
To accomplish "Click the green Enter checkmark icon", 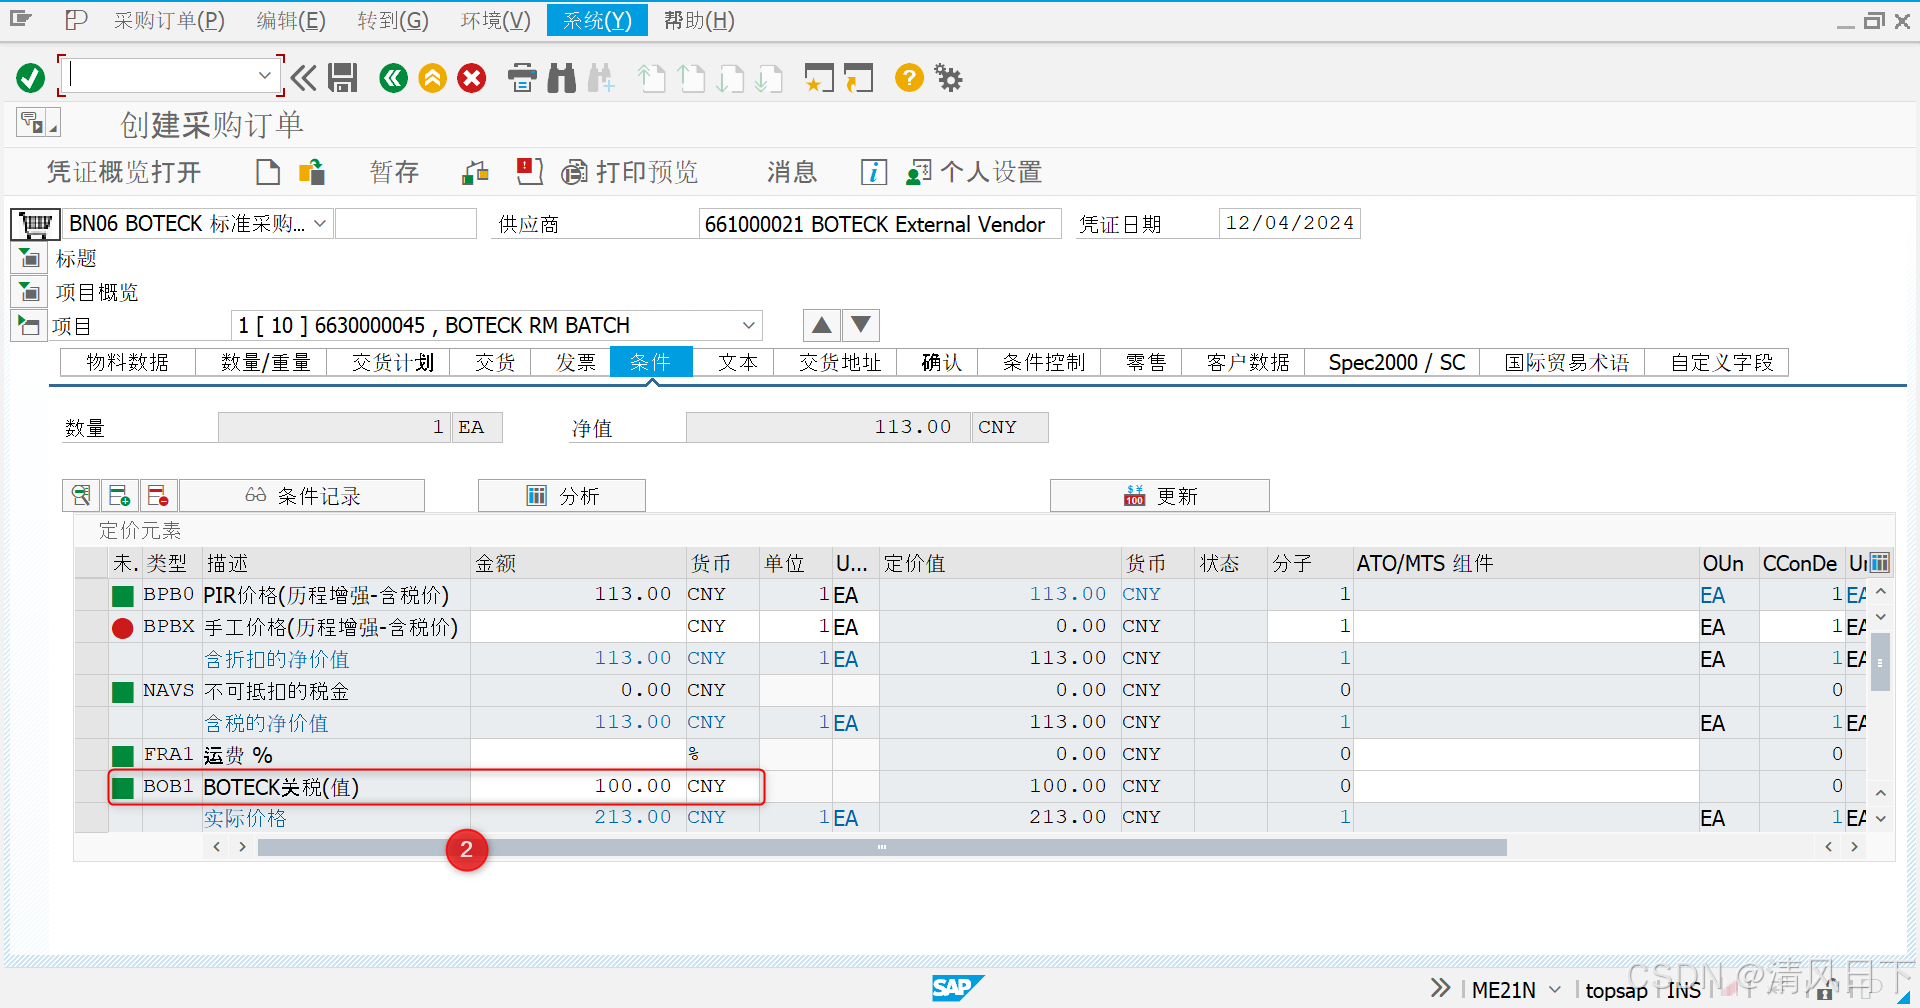I will [x=31, y=78].
